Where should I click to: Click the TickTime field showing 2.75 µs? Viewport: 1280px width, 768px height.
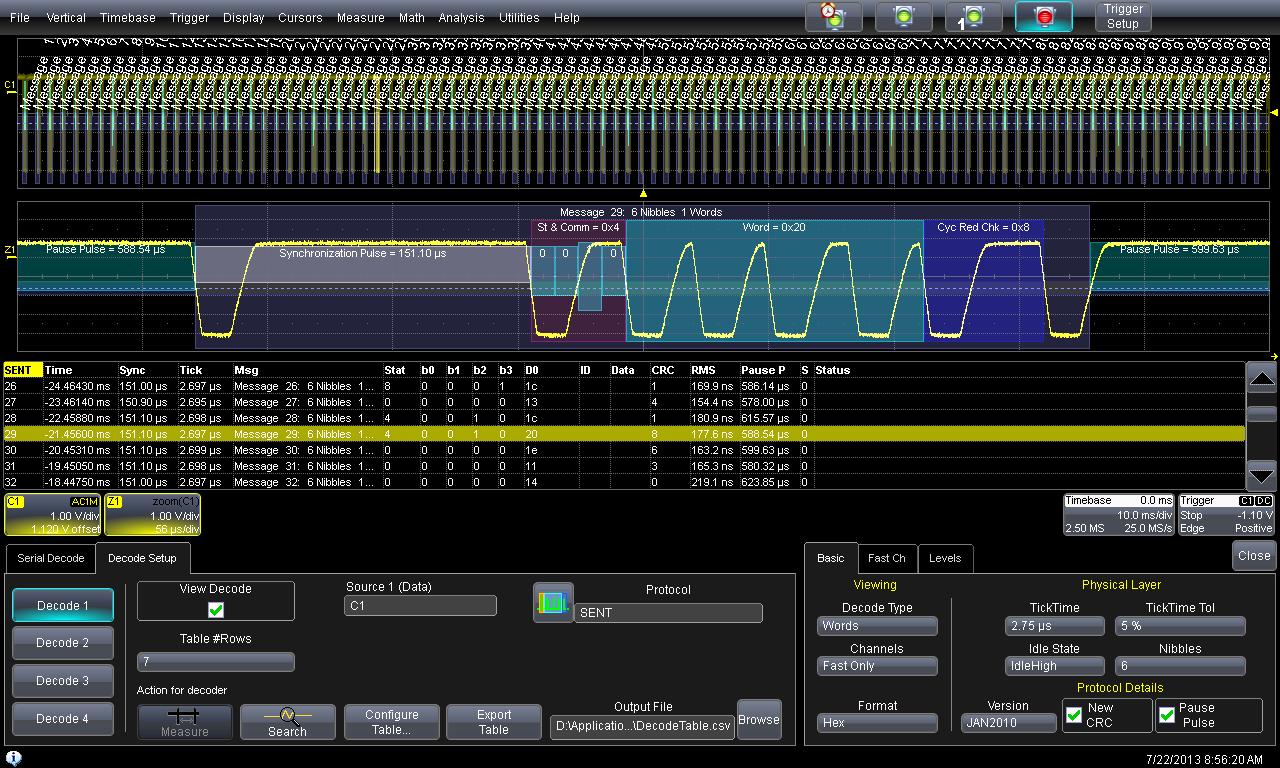click(x=1054, y=626)
